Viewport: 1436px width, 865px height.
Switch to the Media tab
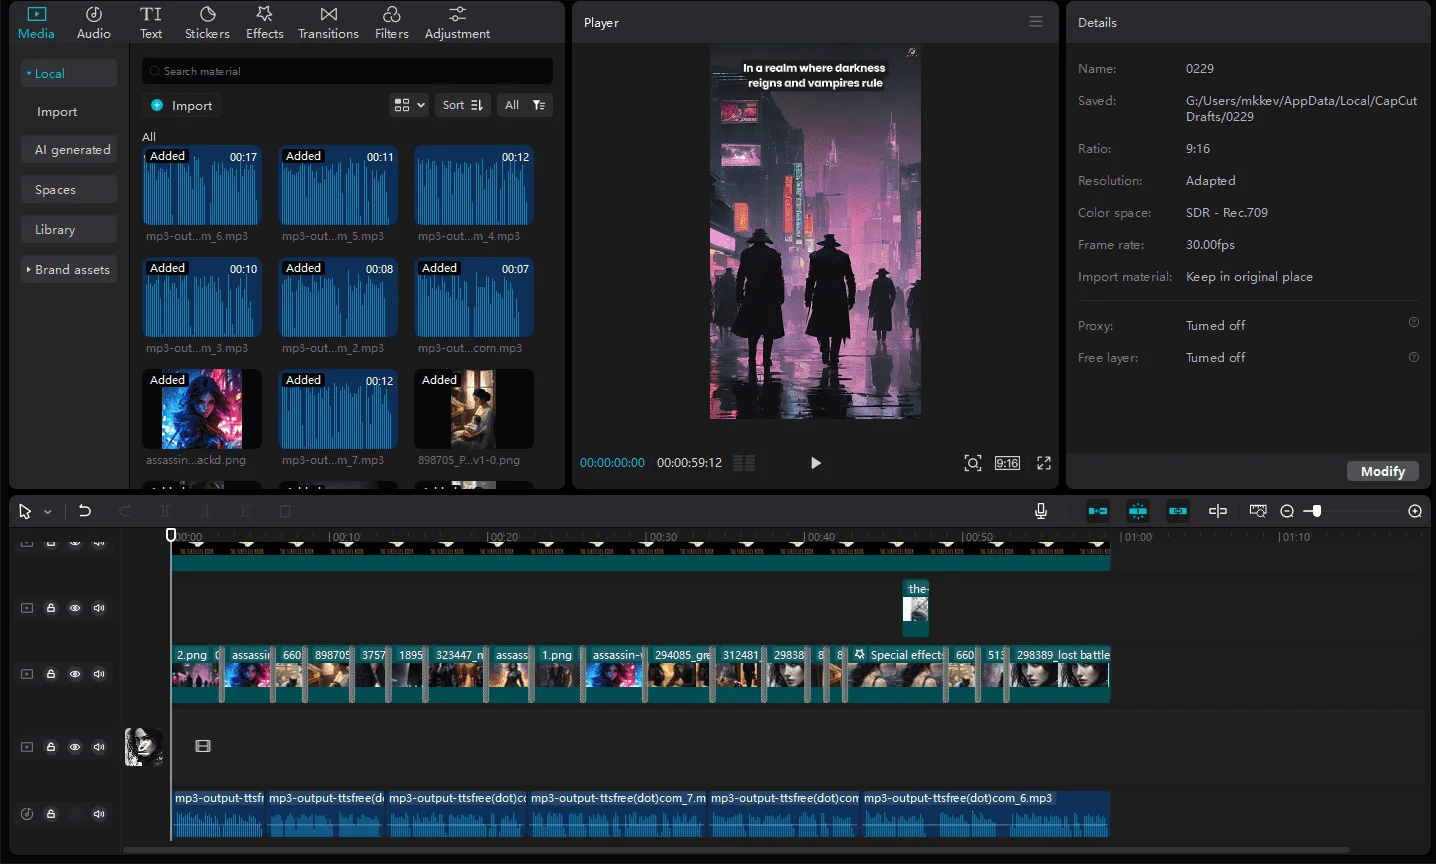(x=36, y=22)
